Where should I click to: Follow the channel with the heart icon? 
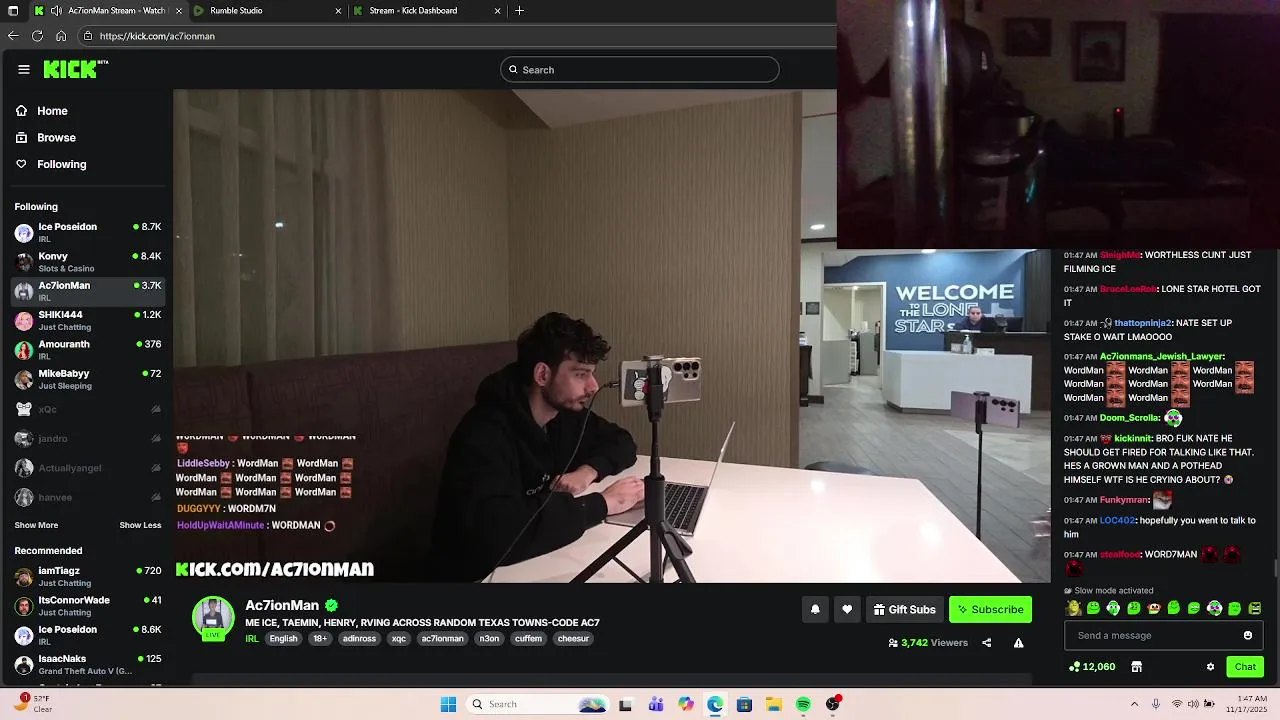(x=847, y=609)
